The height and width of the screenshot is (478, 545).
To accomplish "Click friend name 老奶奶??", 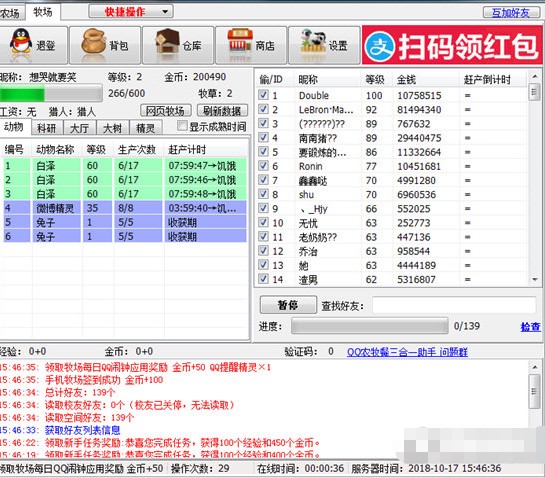I will [318, 237].
